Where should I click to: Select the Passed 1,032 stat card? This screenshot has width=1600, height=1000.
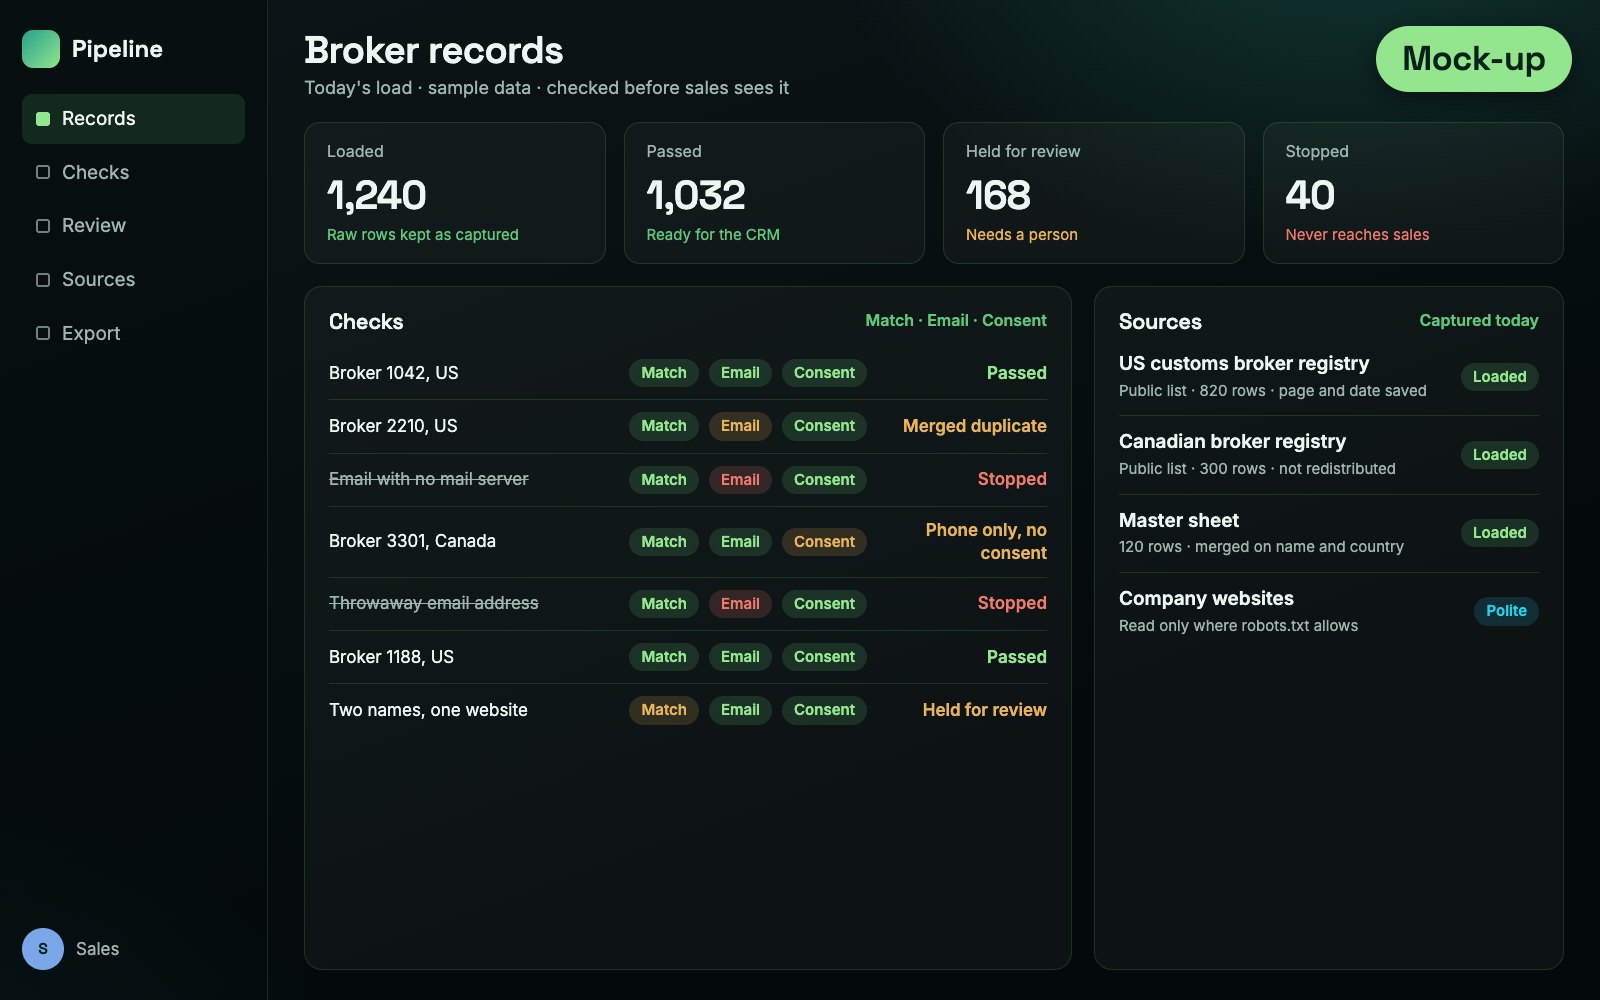pos(774,193)
